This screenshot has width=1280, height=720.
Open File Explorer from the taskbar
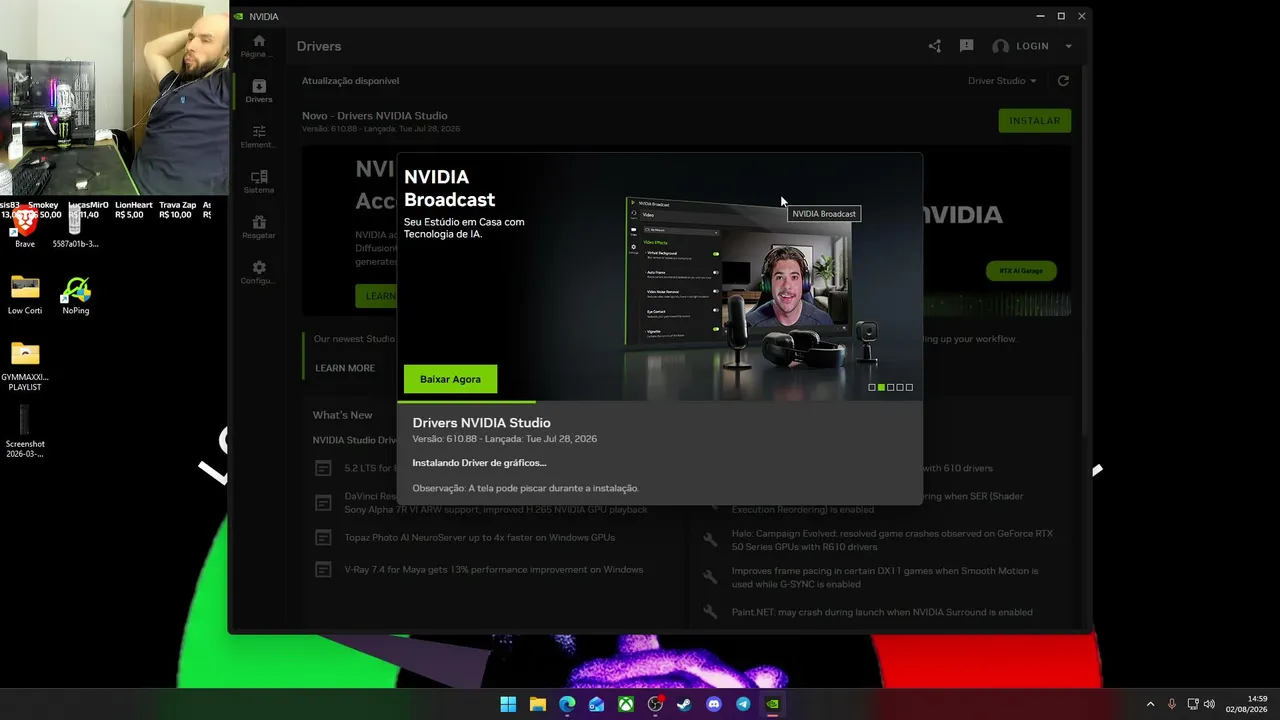click(538, 704)
